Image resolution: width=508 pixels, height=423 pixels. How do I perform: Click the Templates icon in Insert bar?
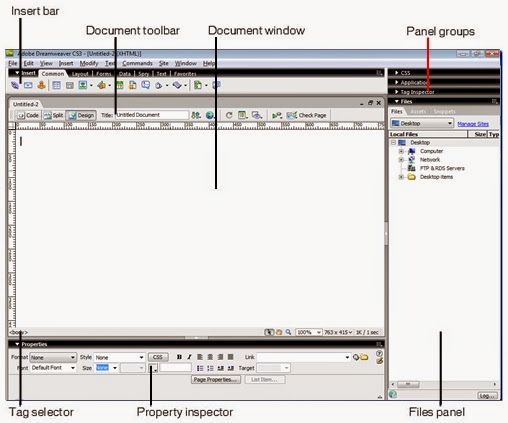pyautogui.click(x=198, y=85)
